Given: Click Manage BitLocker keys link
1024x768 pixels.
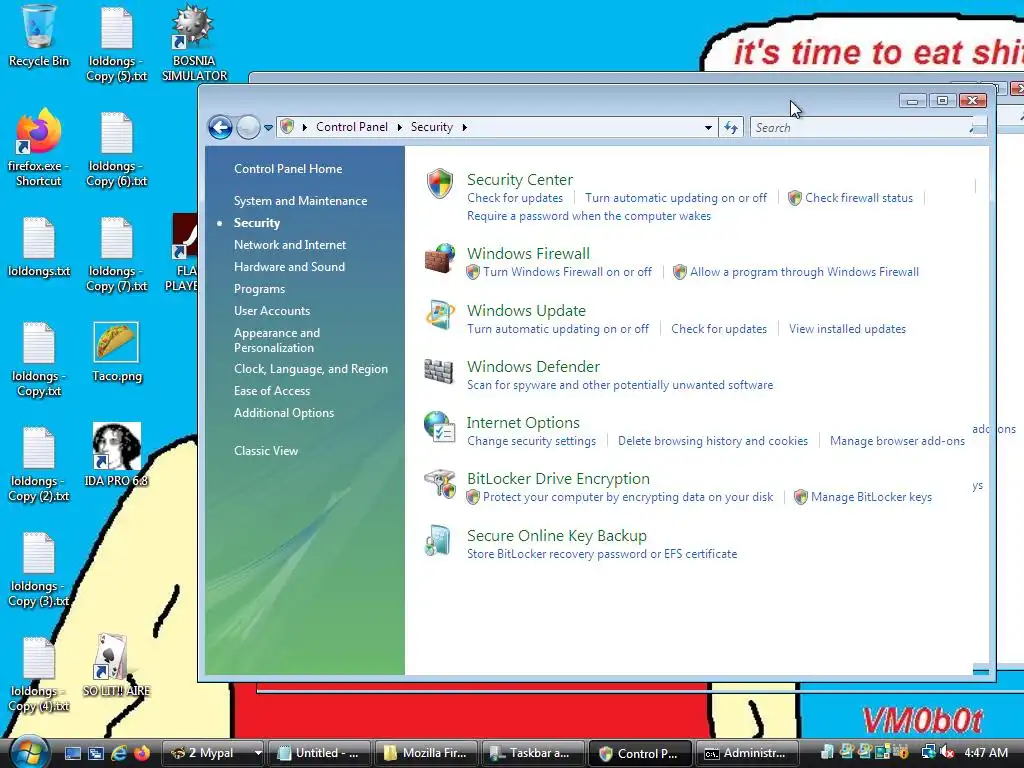Looking at the screenshot, I should coord(871,498).
